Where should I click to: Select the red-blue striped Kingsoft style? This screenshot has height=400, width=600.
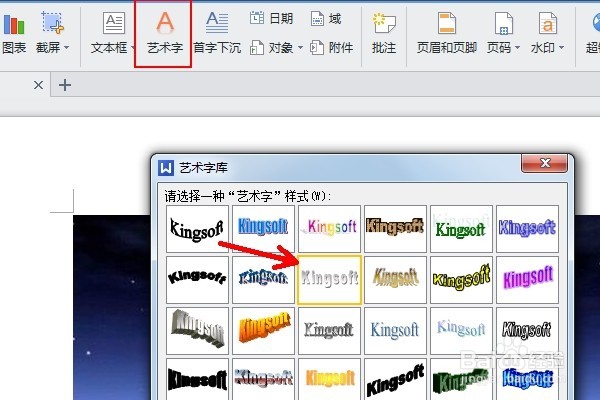pos(263,379)
